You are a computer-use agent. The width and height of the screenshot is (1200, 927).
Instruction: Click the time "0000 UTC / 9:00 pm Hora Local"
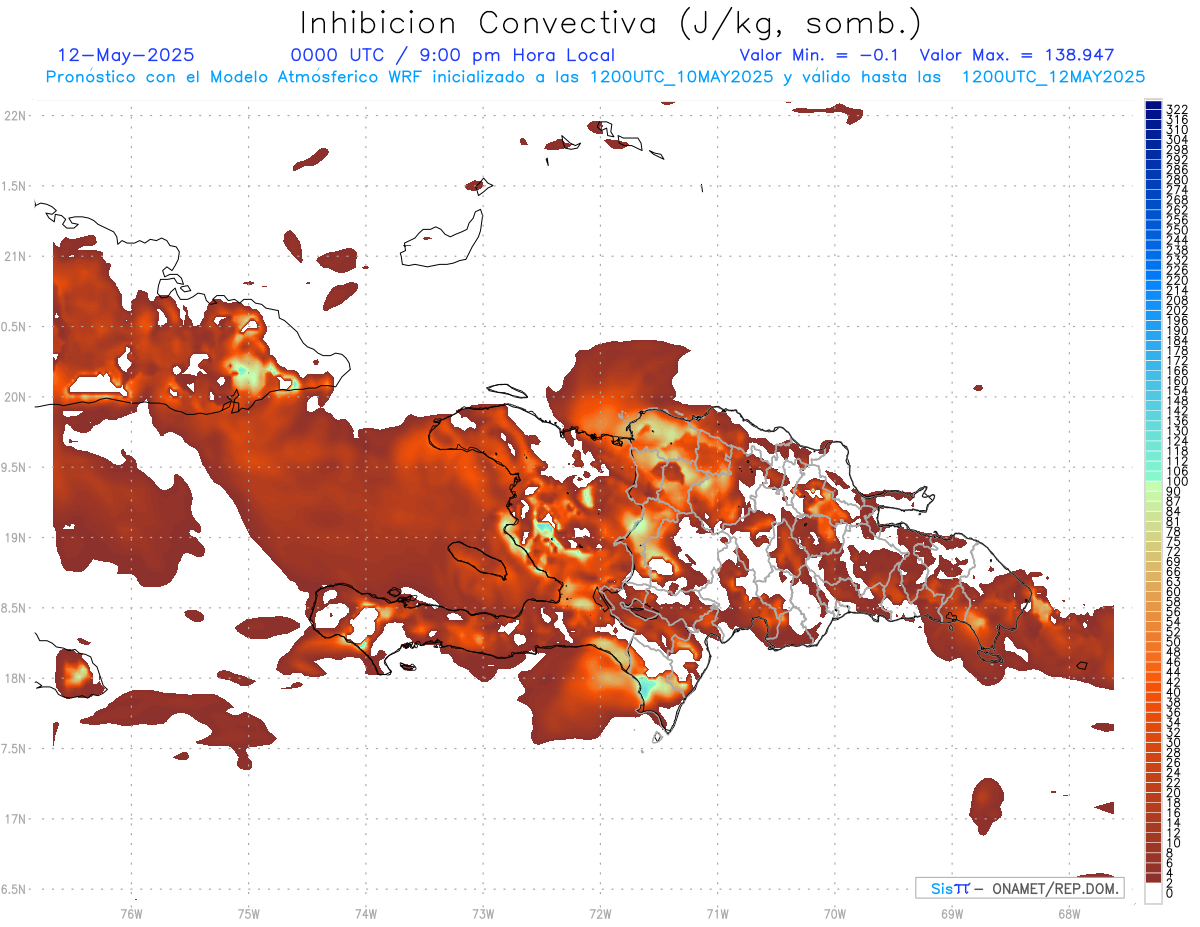(x=453, y=55)
